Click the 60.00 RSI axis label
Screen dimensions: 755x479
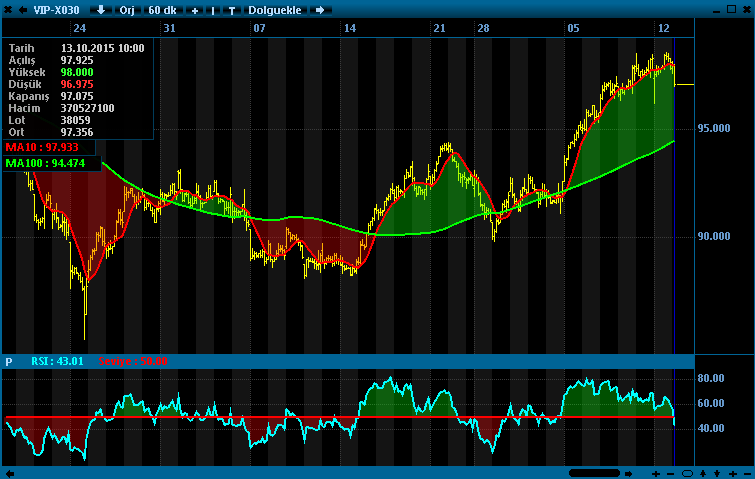tap(711, 403)
